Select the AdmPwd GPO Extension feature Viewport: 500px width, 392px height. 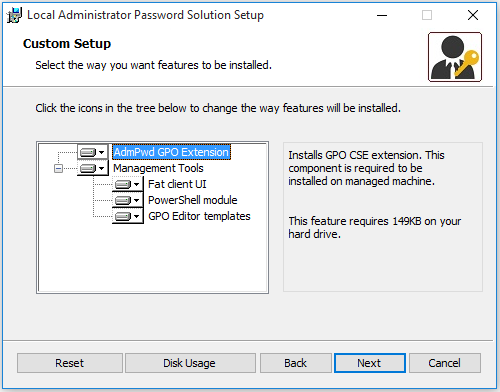click(171, 152)
